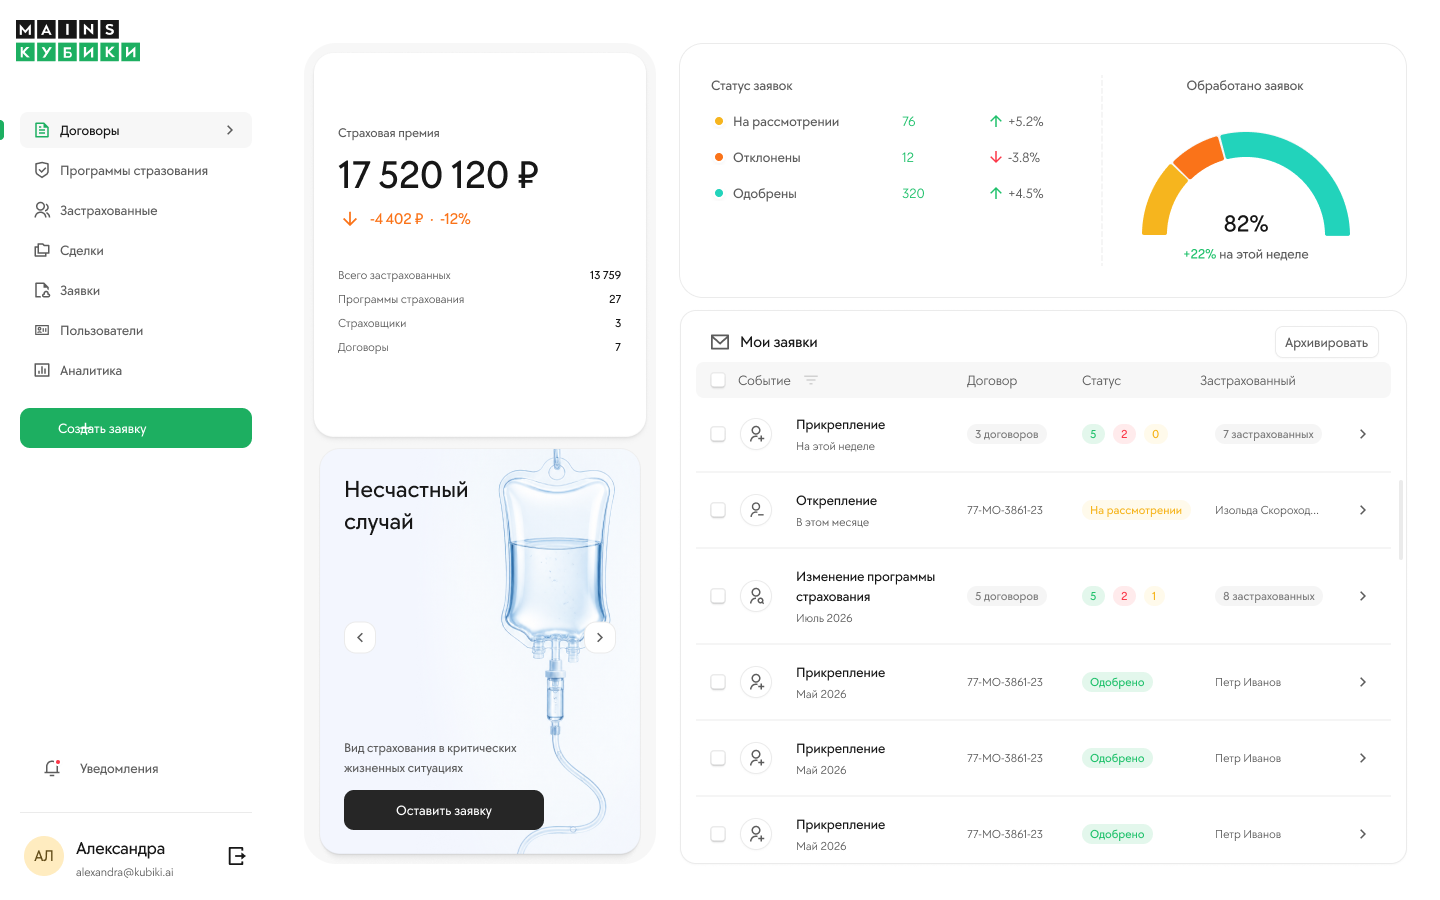Show next slide in insurance carousel

[600, 637]
